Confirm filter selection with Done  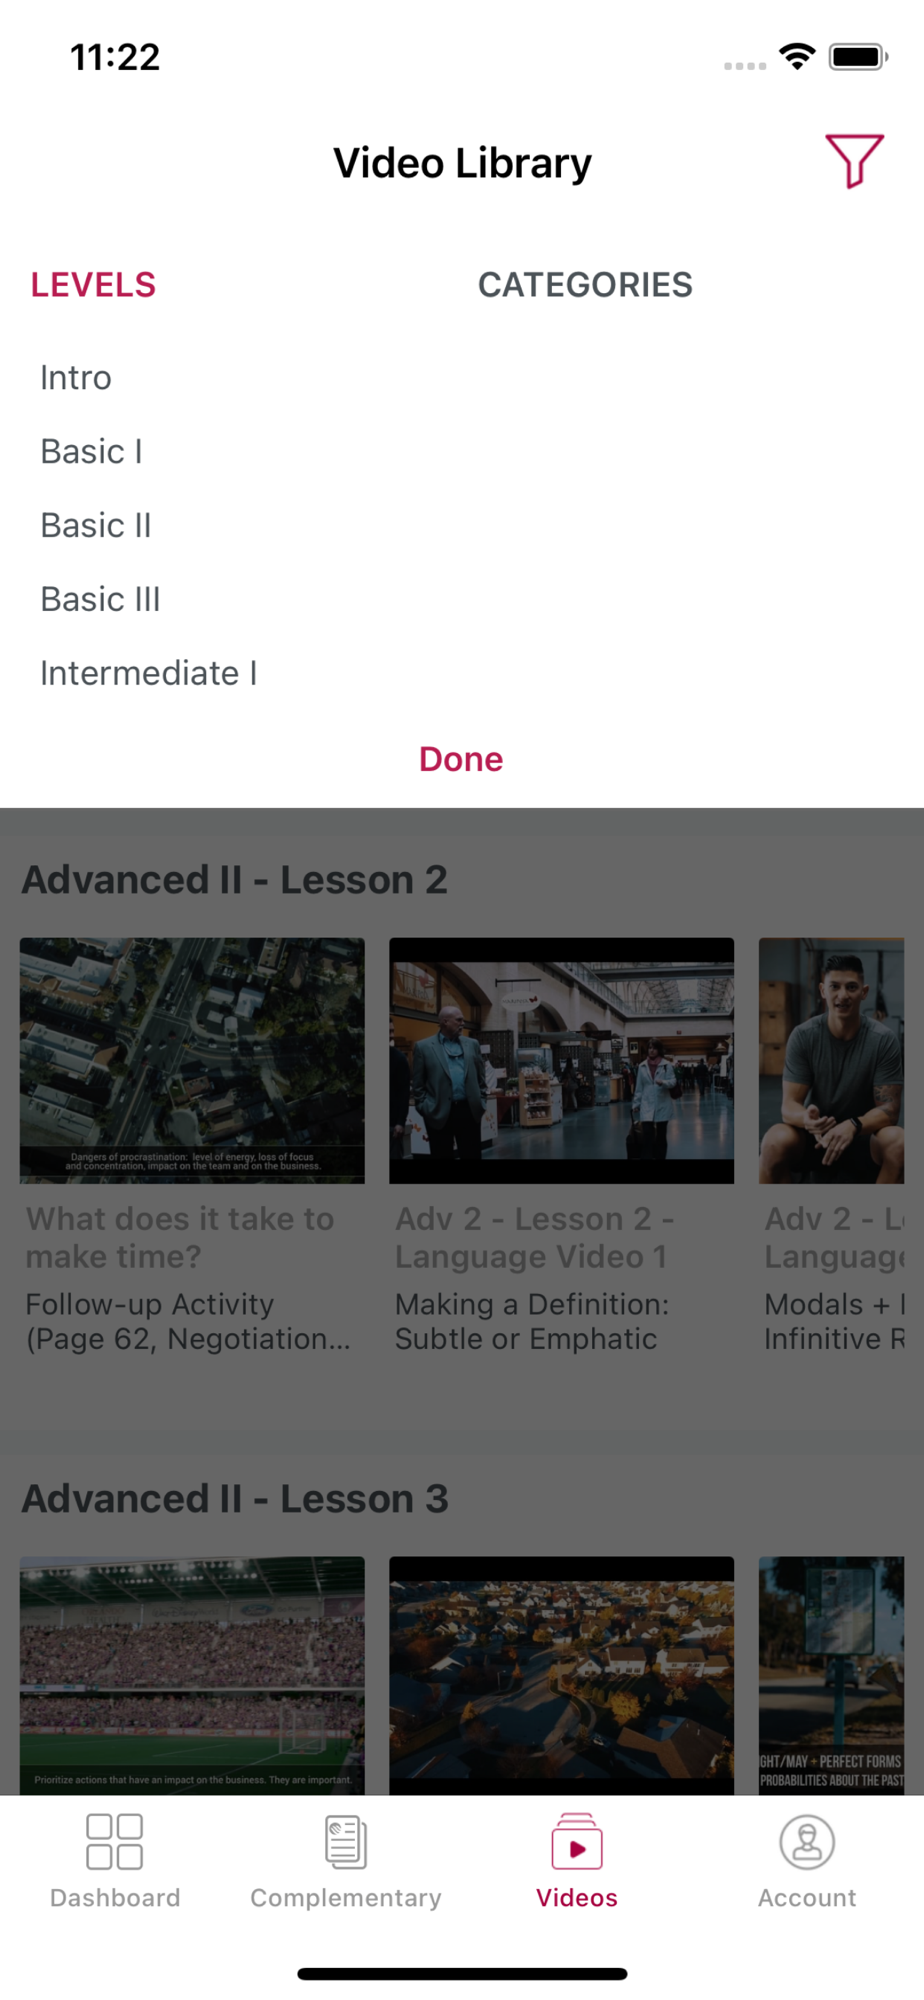point(461,760)
